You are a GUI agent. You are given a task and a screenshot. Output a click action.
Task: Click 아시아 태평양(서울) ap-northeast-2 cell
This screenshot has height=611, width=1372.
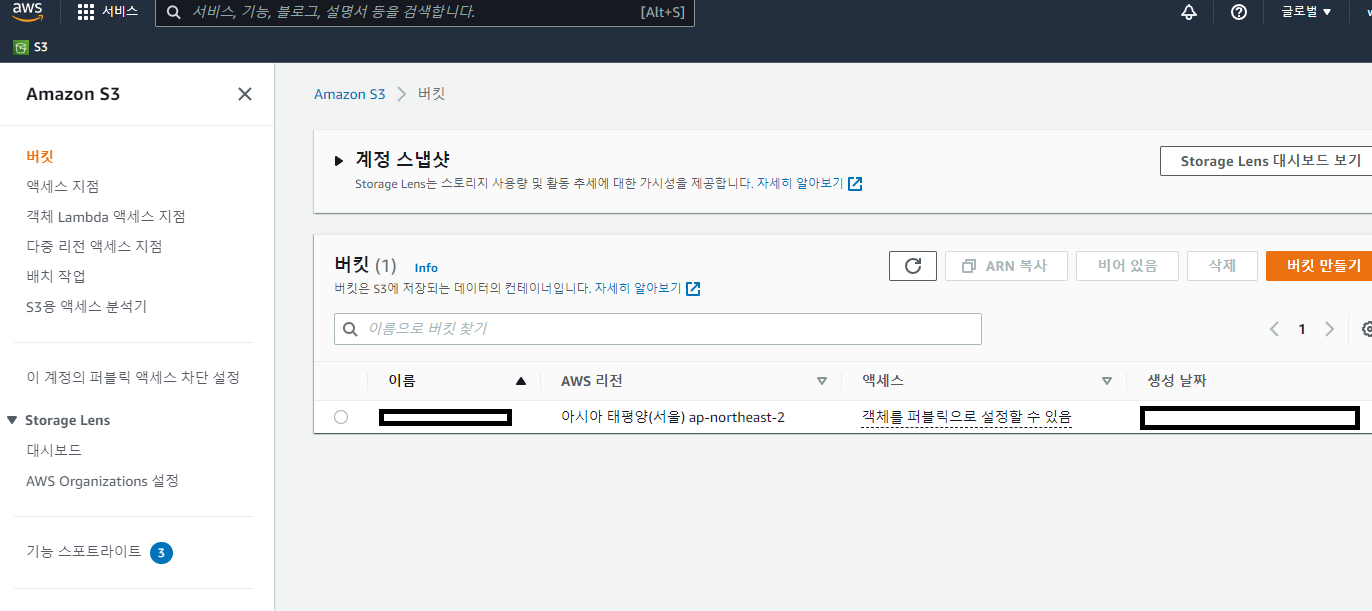tap(673, 417)
